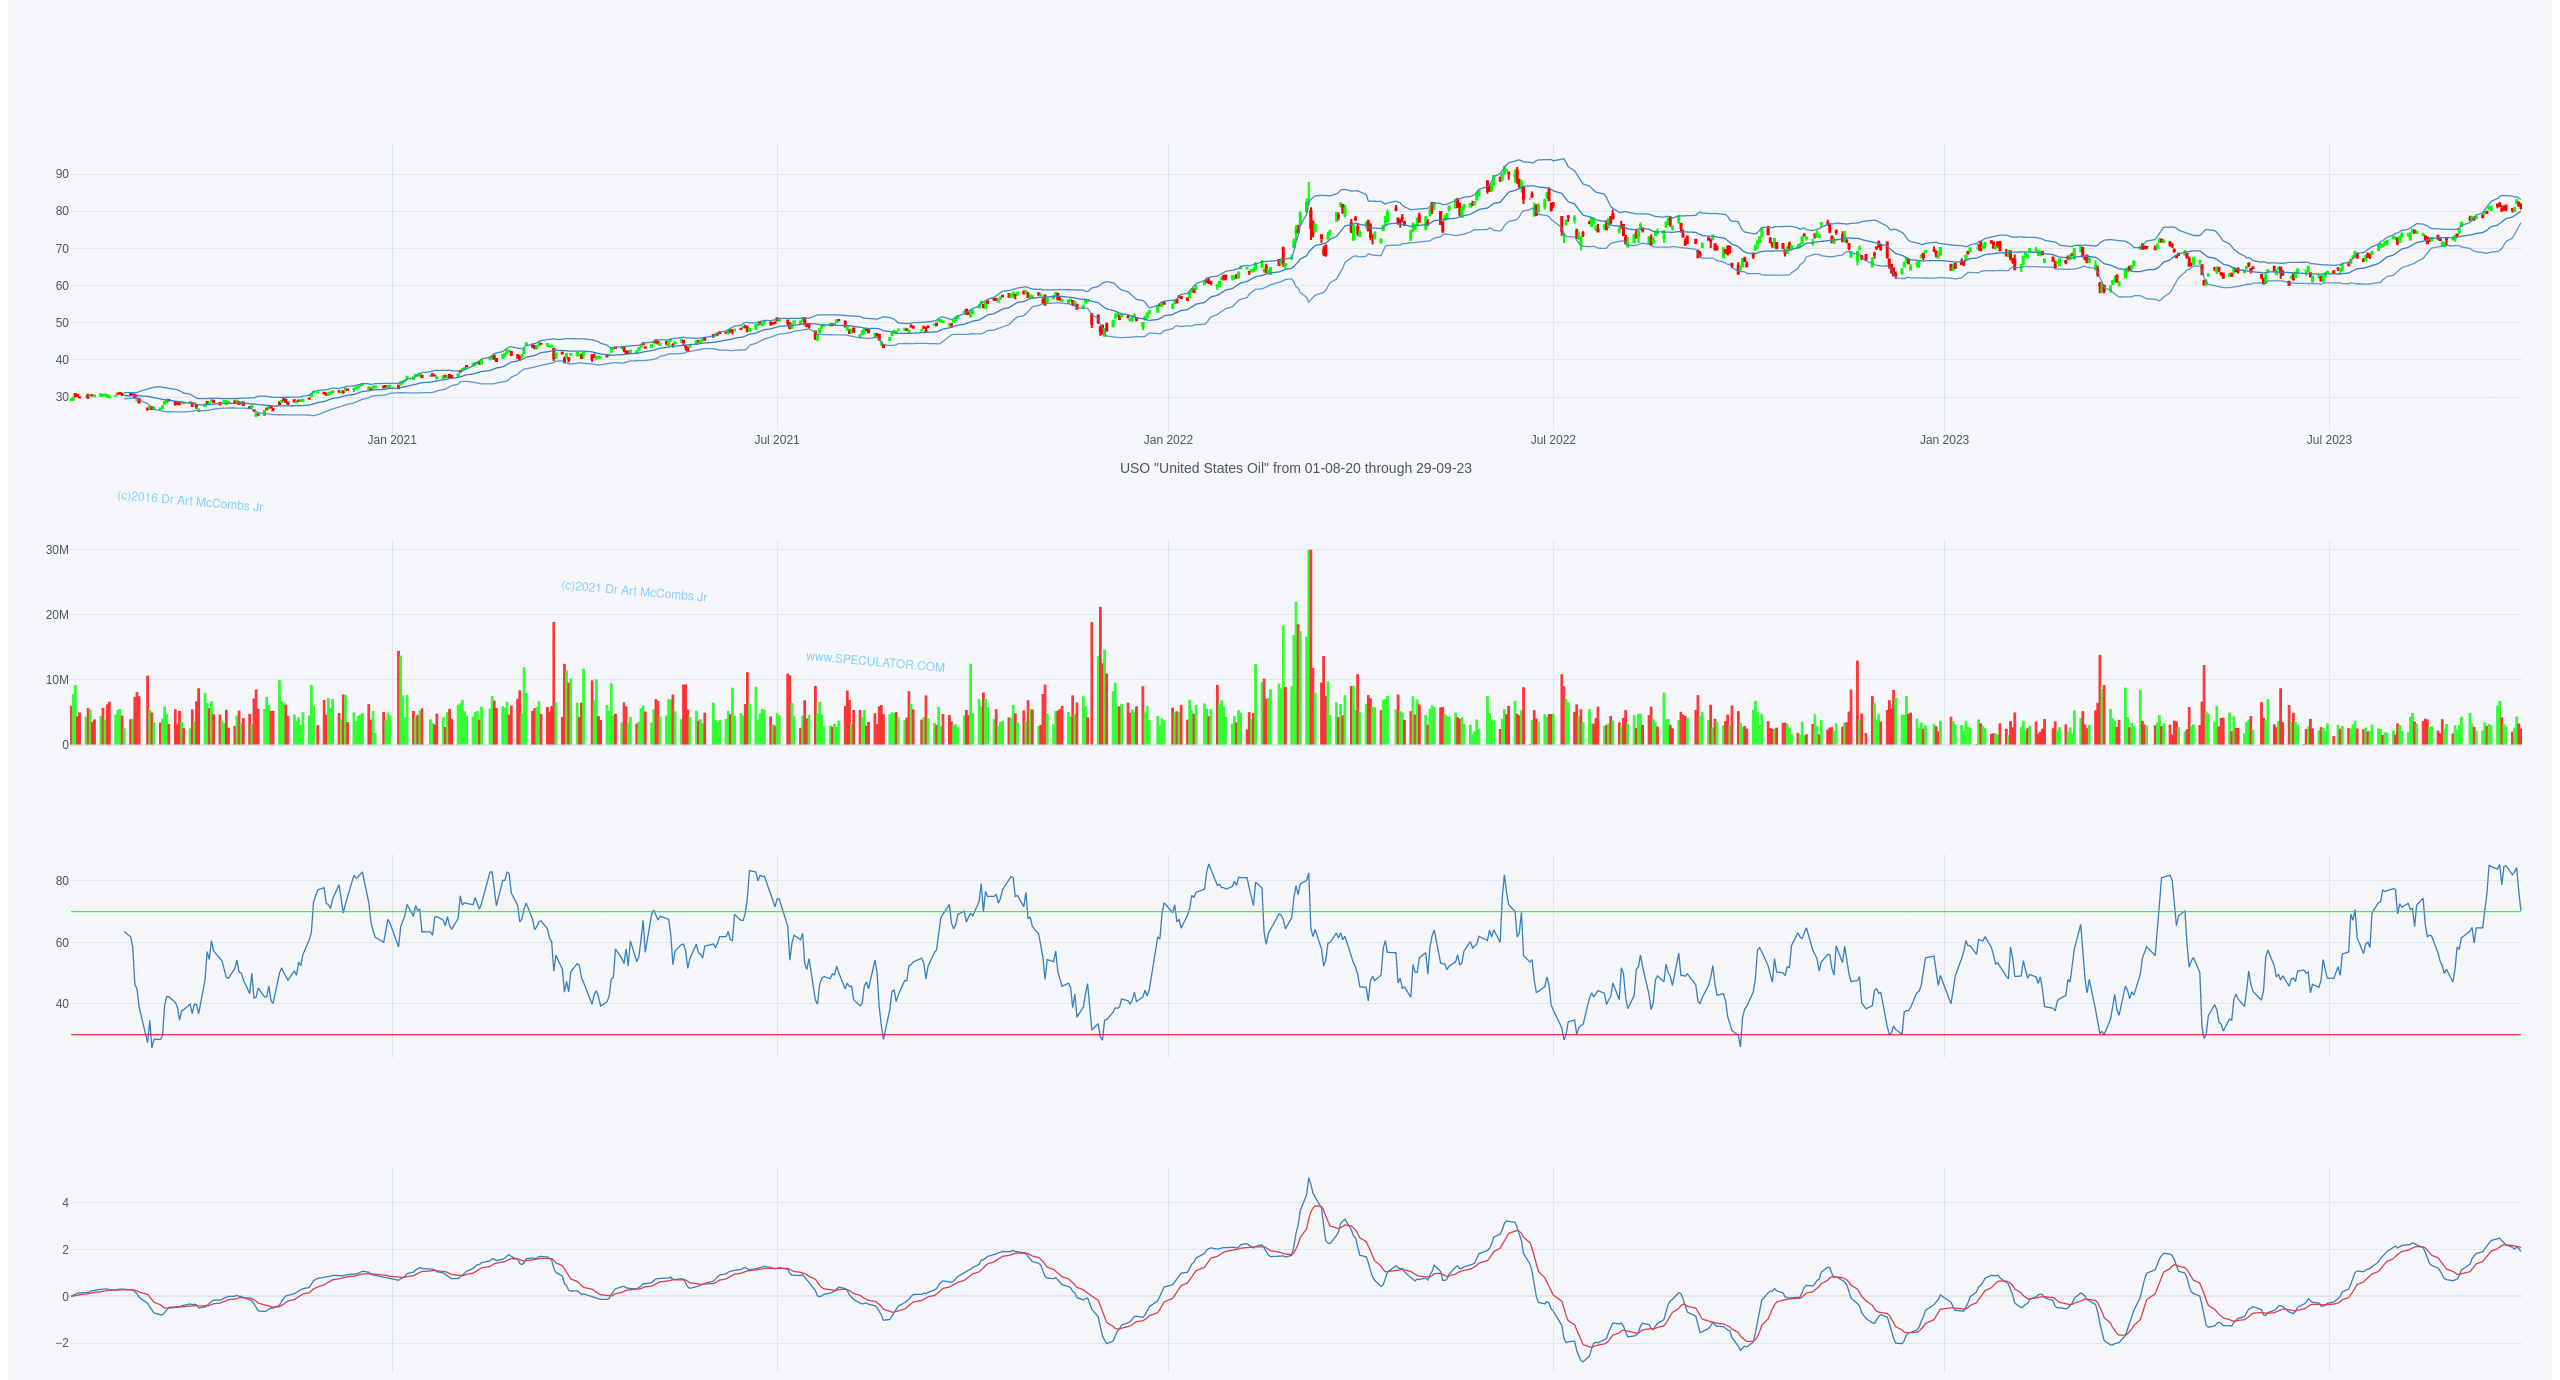
Task: Click the 70 tick on price axis
Action: click(62, 249)
